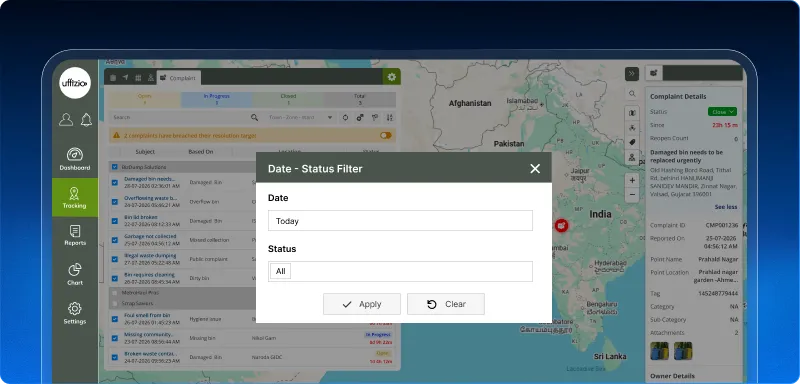The image size is (800, 384).
Task: Open the user profile icon
Action: pyautogui.click(x=66, y=119)
